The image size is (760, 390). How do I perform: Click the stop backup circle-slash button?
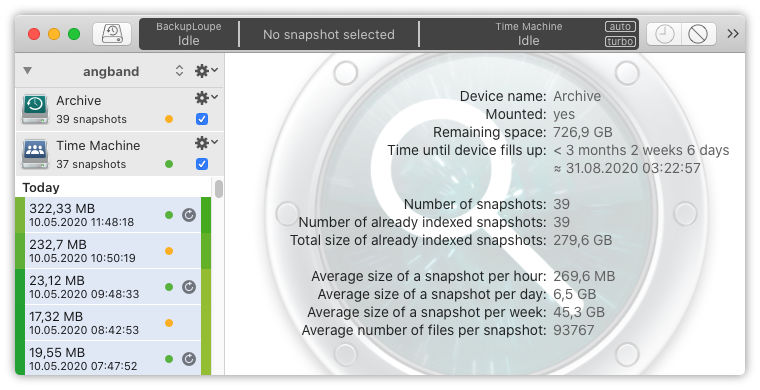[698, 34]
